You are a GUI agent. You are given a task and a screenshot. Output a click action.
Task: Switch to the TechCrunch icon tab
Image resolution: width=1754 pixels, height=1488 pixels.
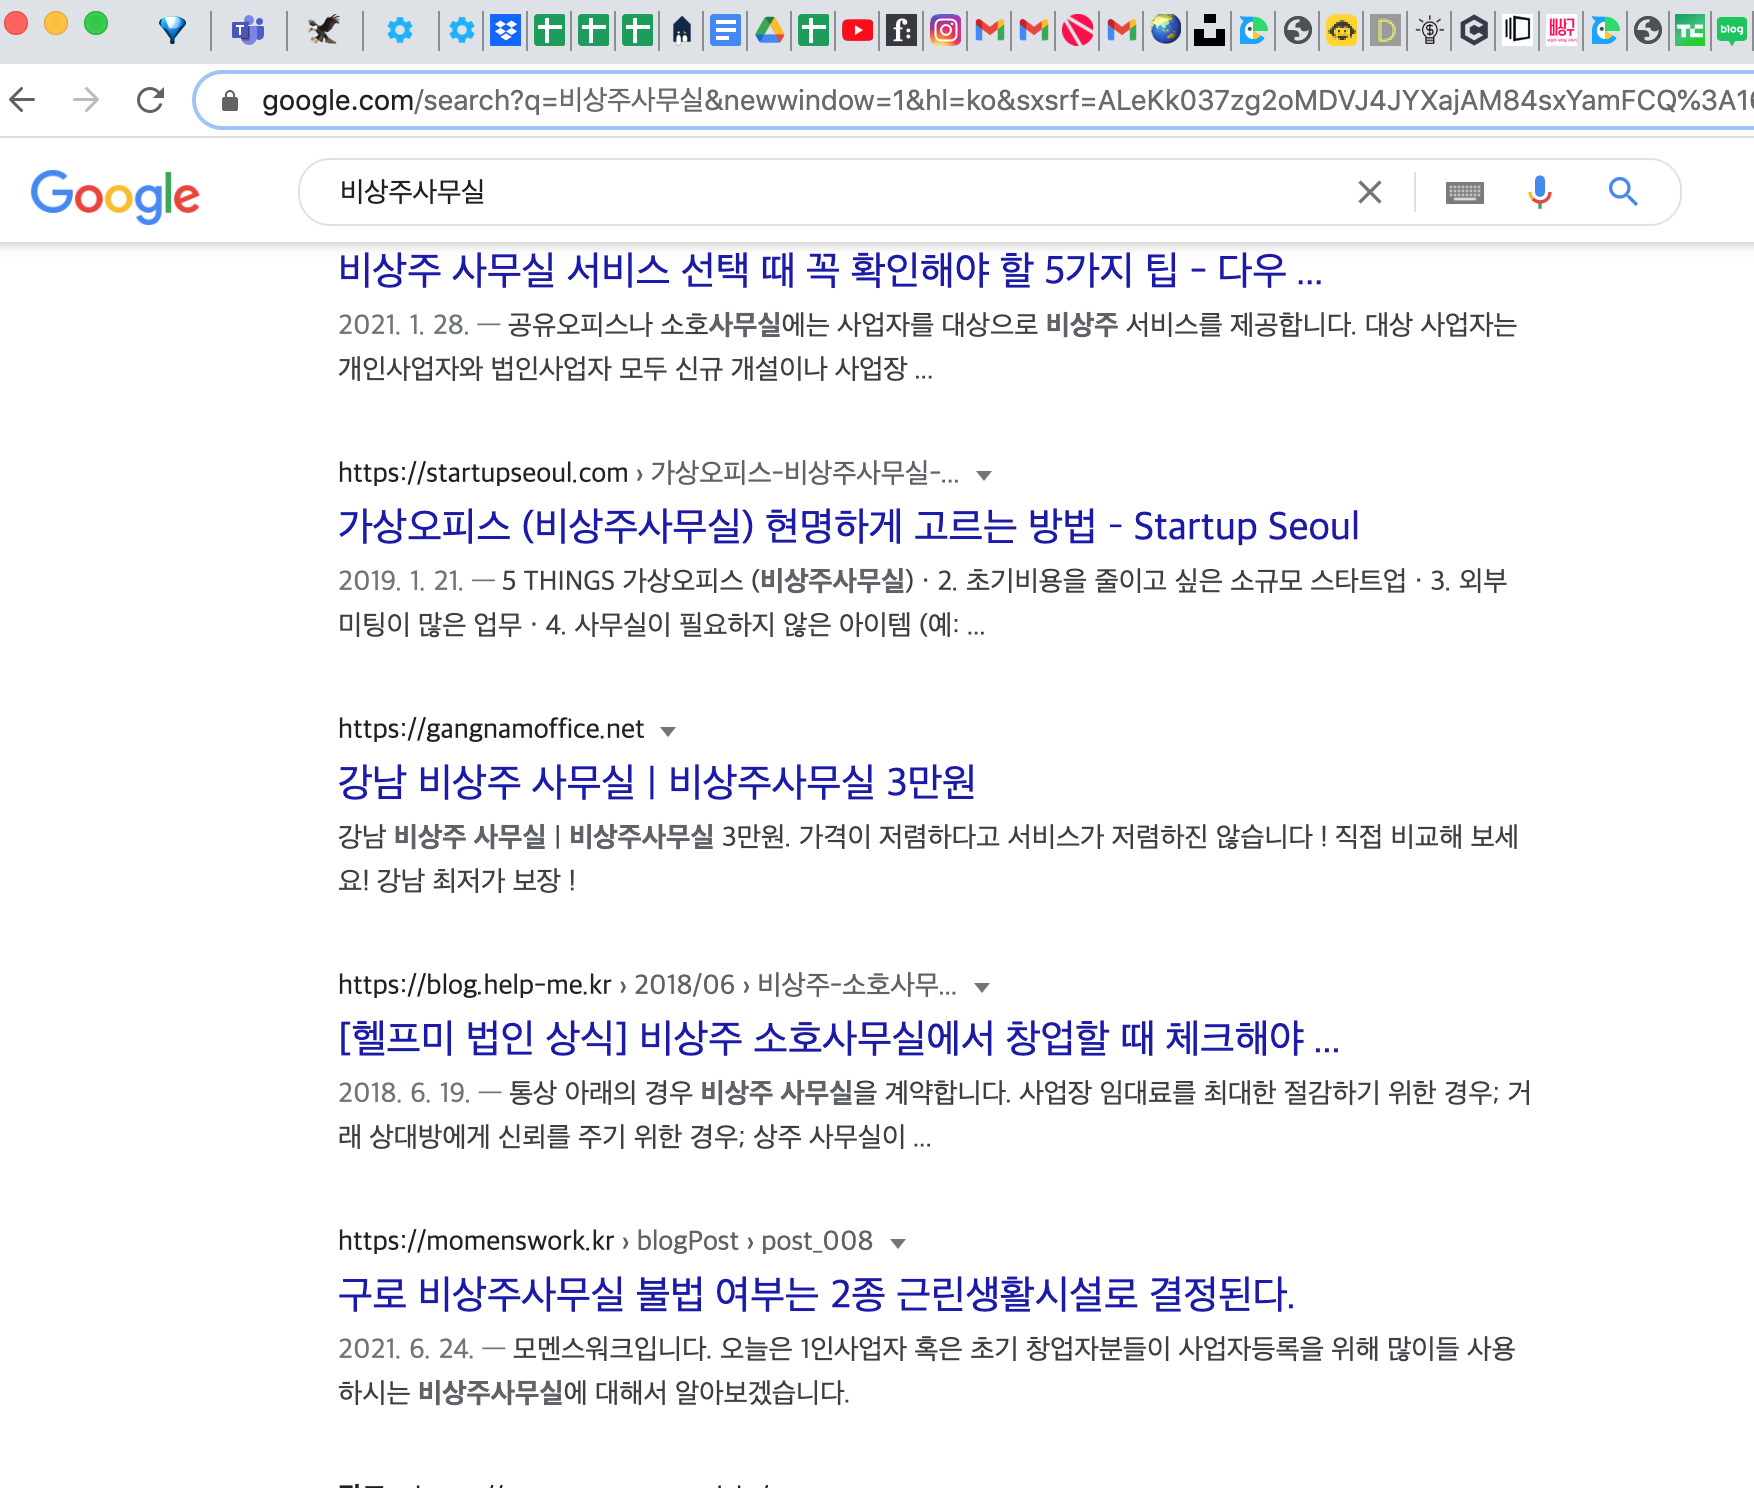1690,30
